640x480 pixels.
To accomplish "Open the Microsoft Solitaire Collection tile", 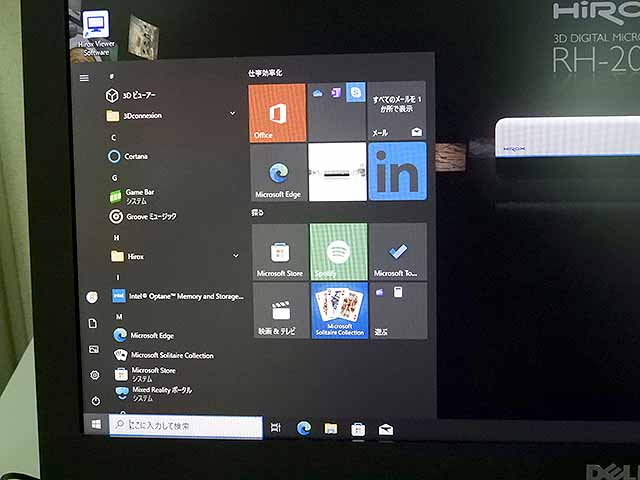I will point(340,311).
